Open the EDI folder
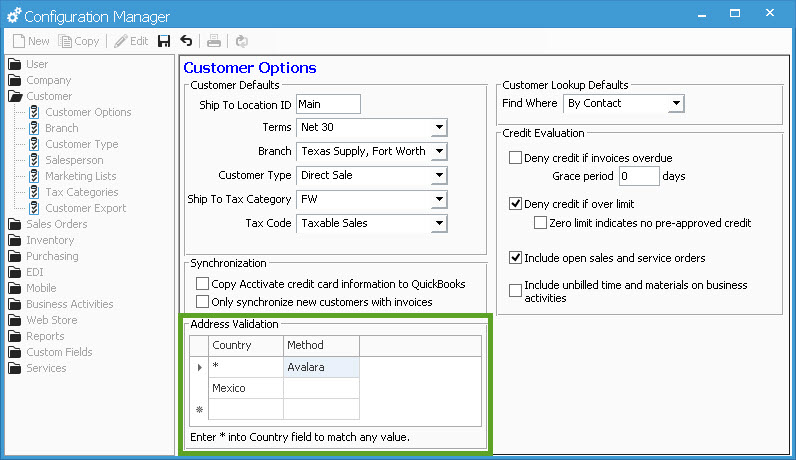The width and height of the screenshot is (796, 460). (26, 272)
